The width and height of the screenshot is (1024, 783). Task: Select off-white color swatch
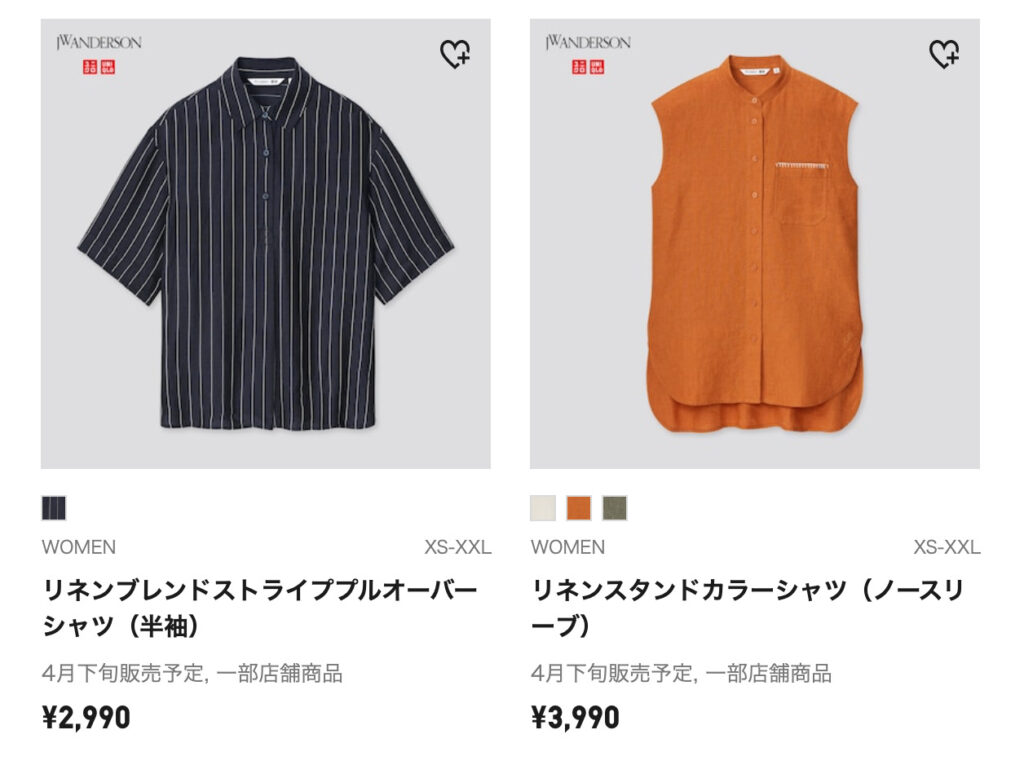pyautogui.click(x=543, y=507)
